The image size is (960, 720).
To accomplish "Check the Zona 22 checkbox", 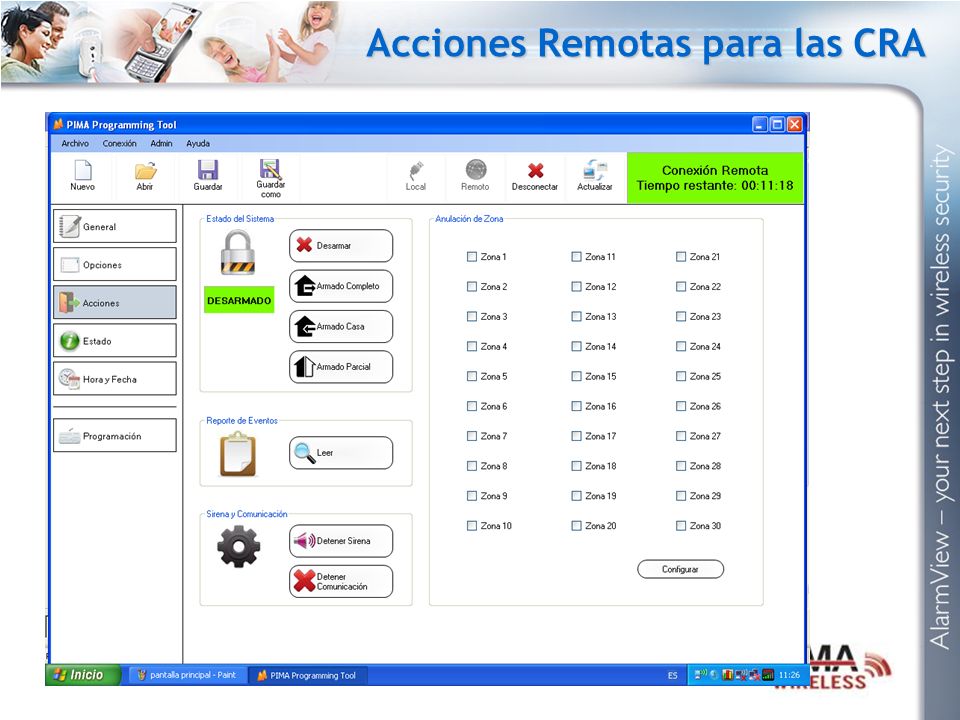I will 681,287.
